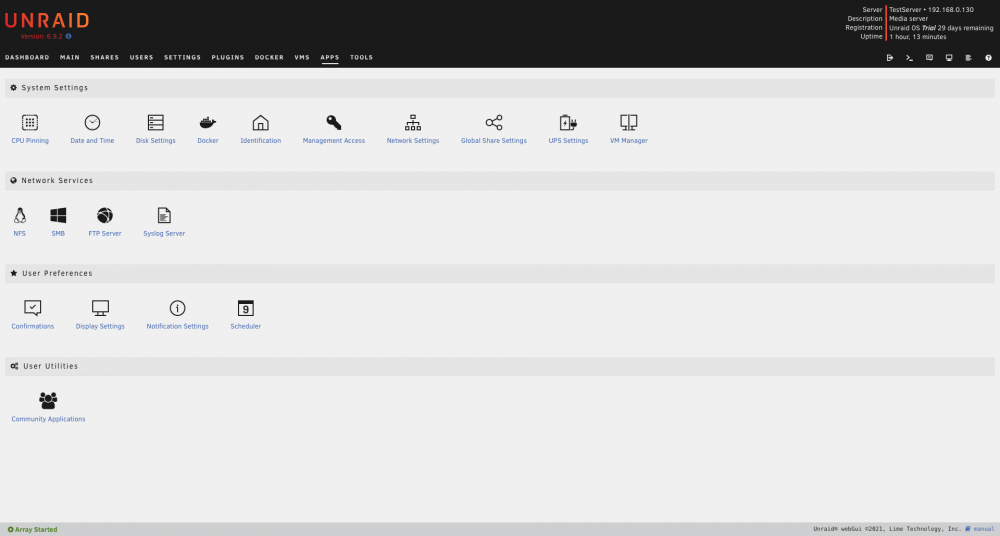Switch to the VMs tab
The width and height of the screenshot is (1000, 536).
click(x=302, y=57)
